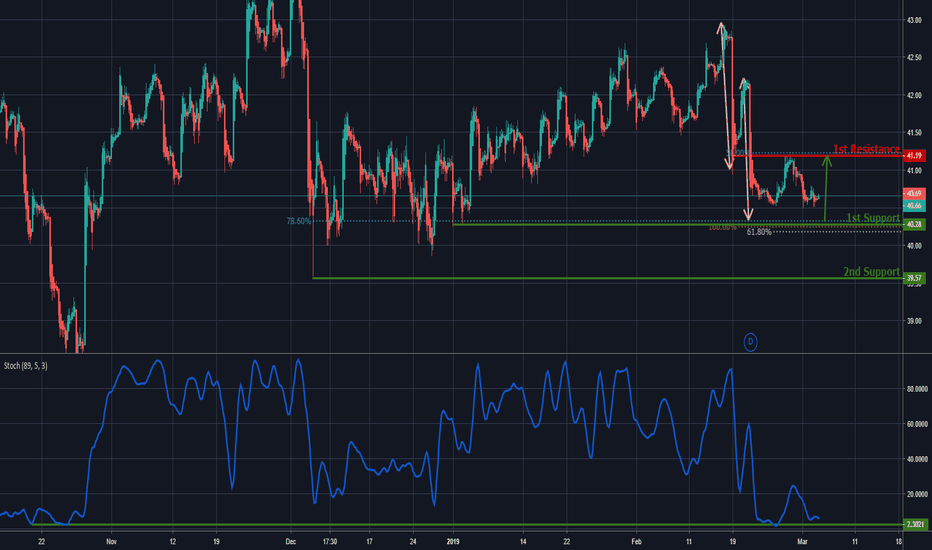Screen dimensions: 932x550
Task: Click the circled D dividend marker
Action: tap(750, 342)
